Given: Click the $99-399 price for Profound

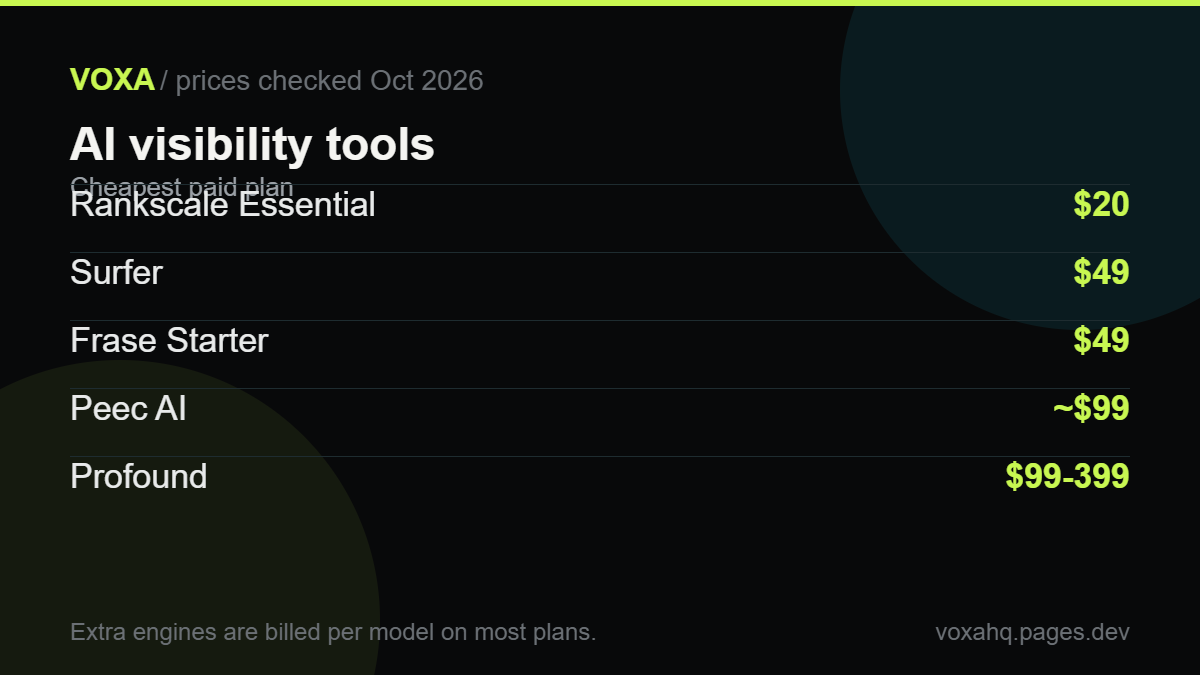Looking at the screenshot, I should (x=1067, y=476).
